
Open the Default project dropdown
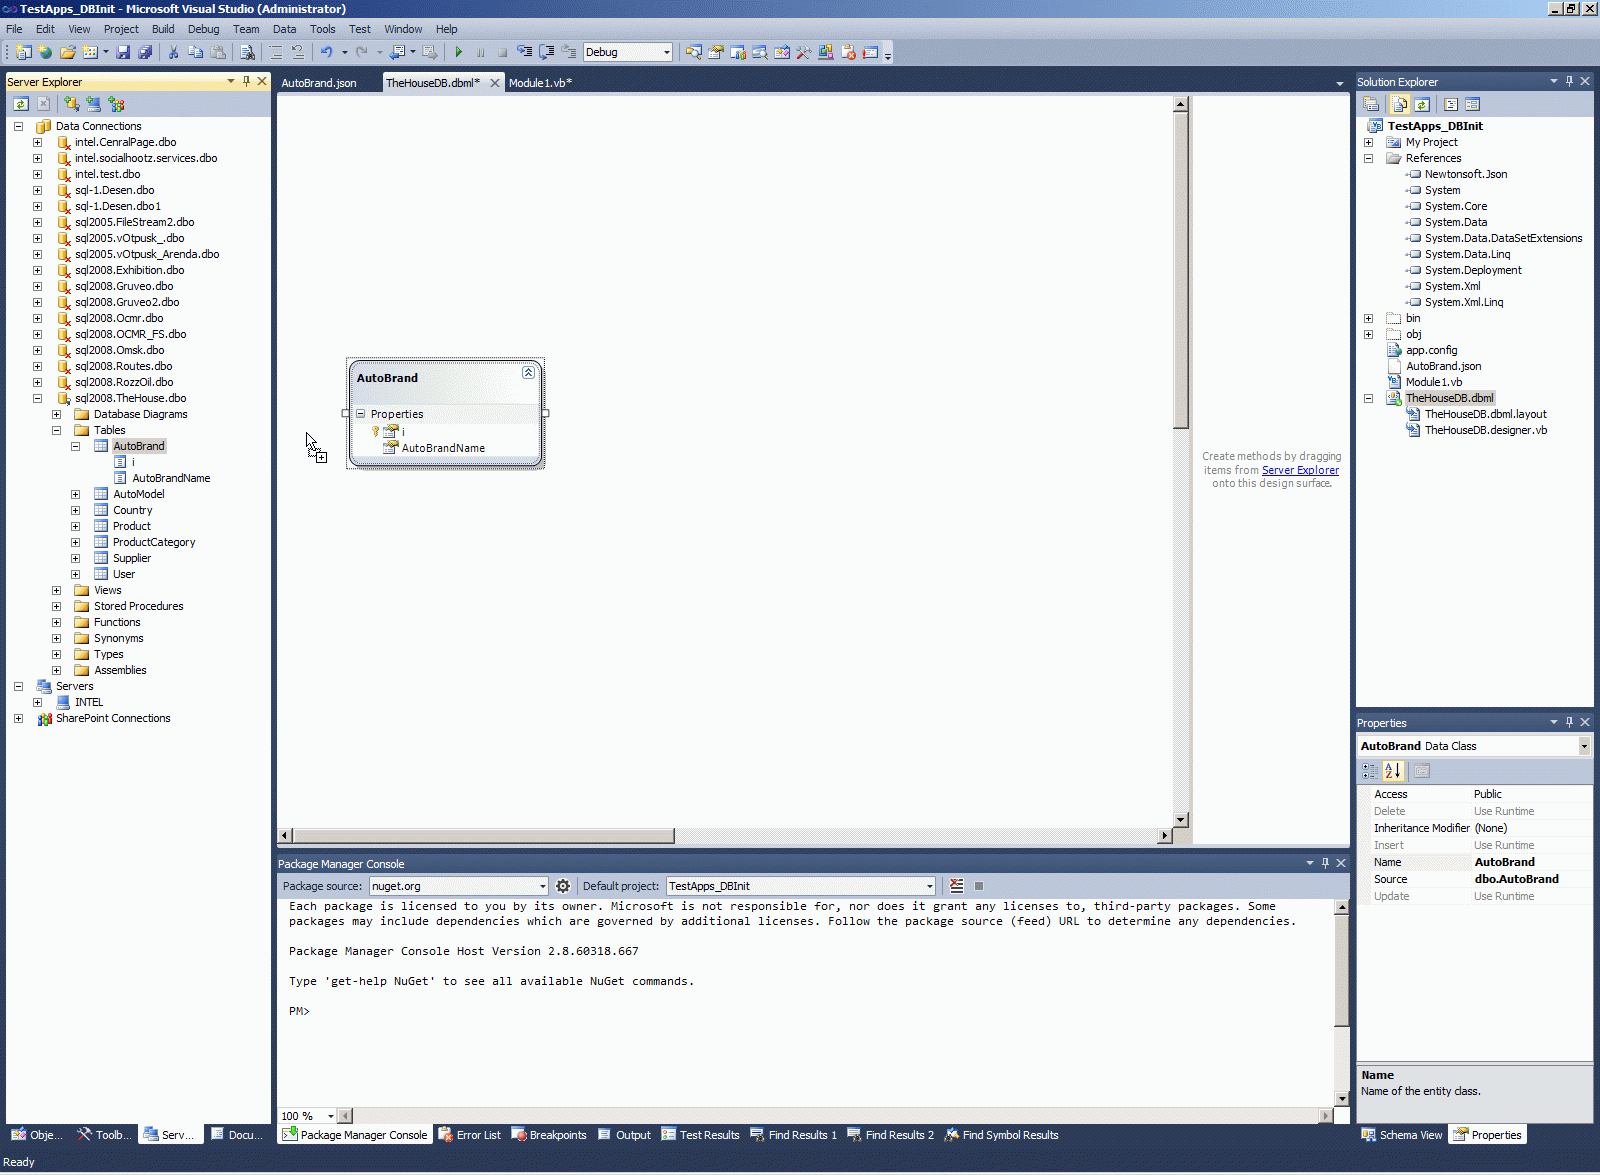(x=930, y=886)
